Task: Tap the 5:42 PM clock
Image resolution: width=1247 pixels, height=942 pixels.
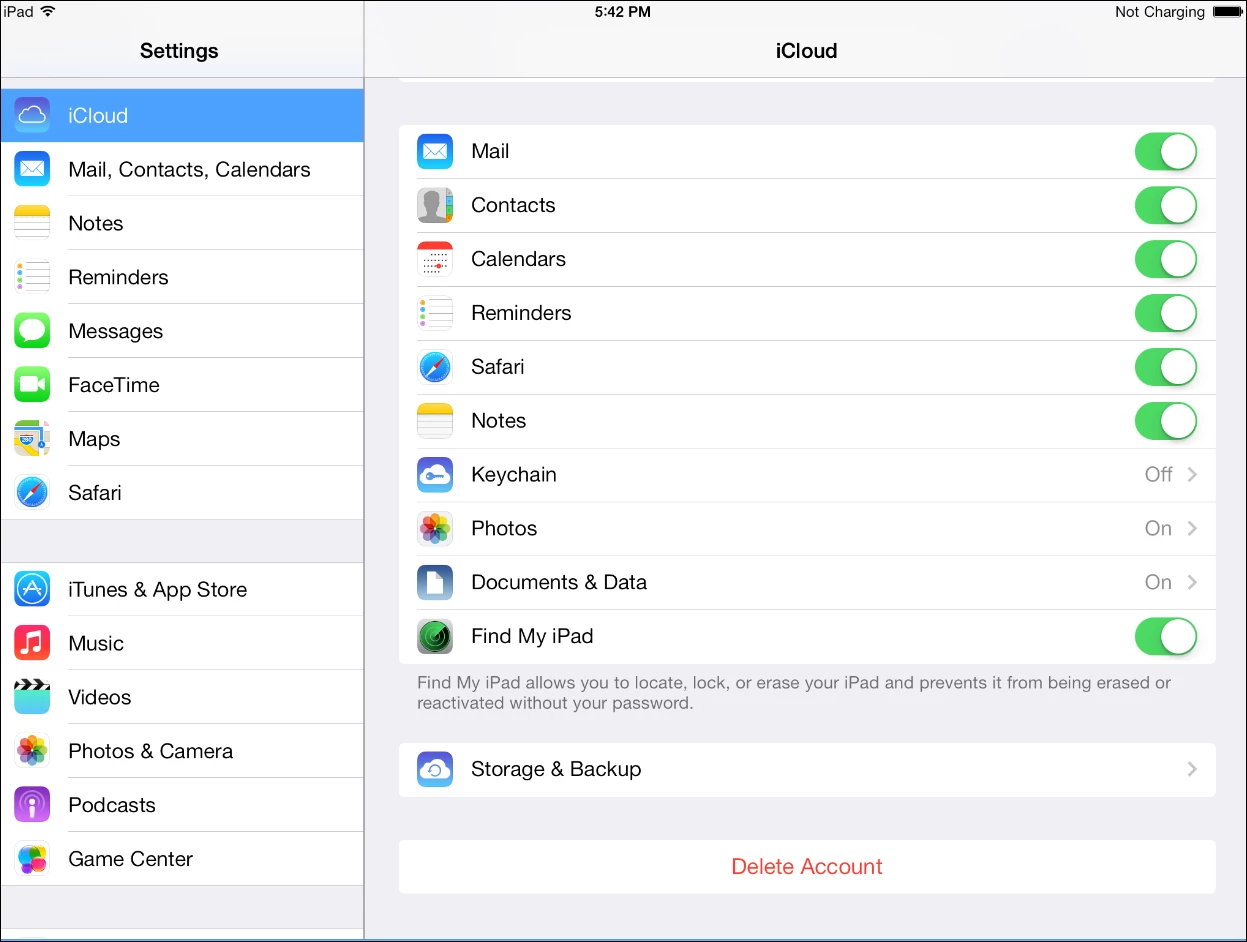Action: (622, 12)
